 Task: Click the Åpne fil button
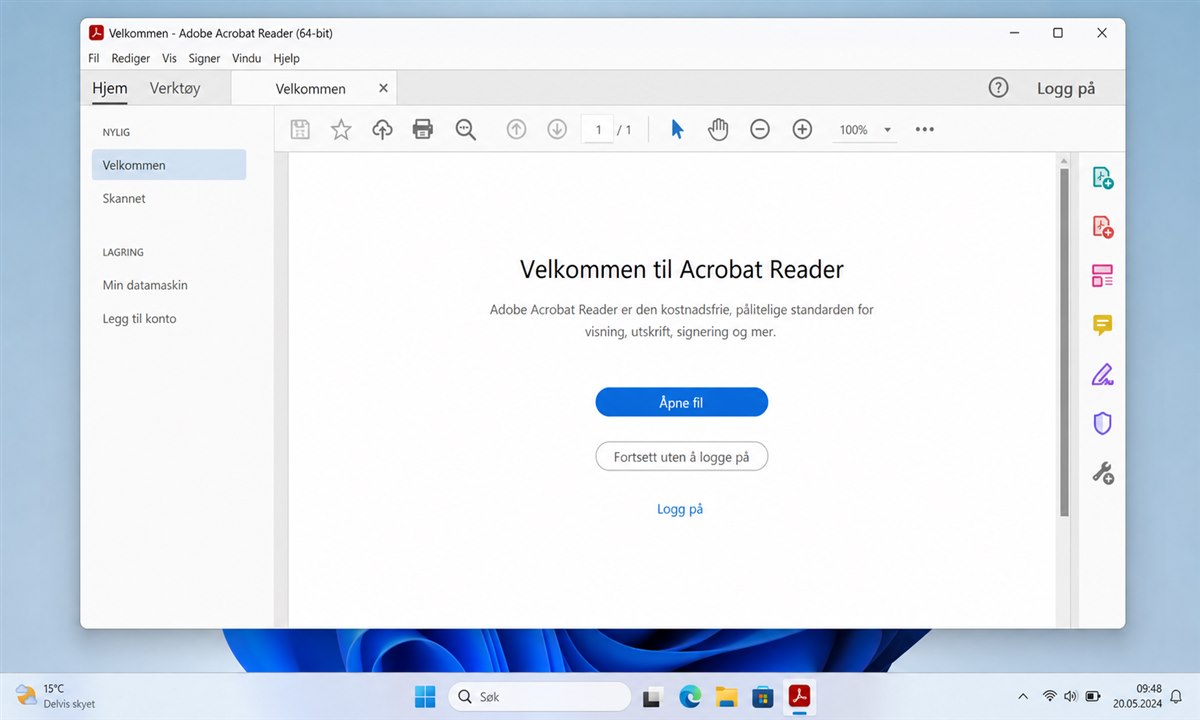(x=681, y=402)
